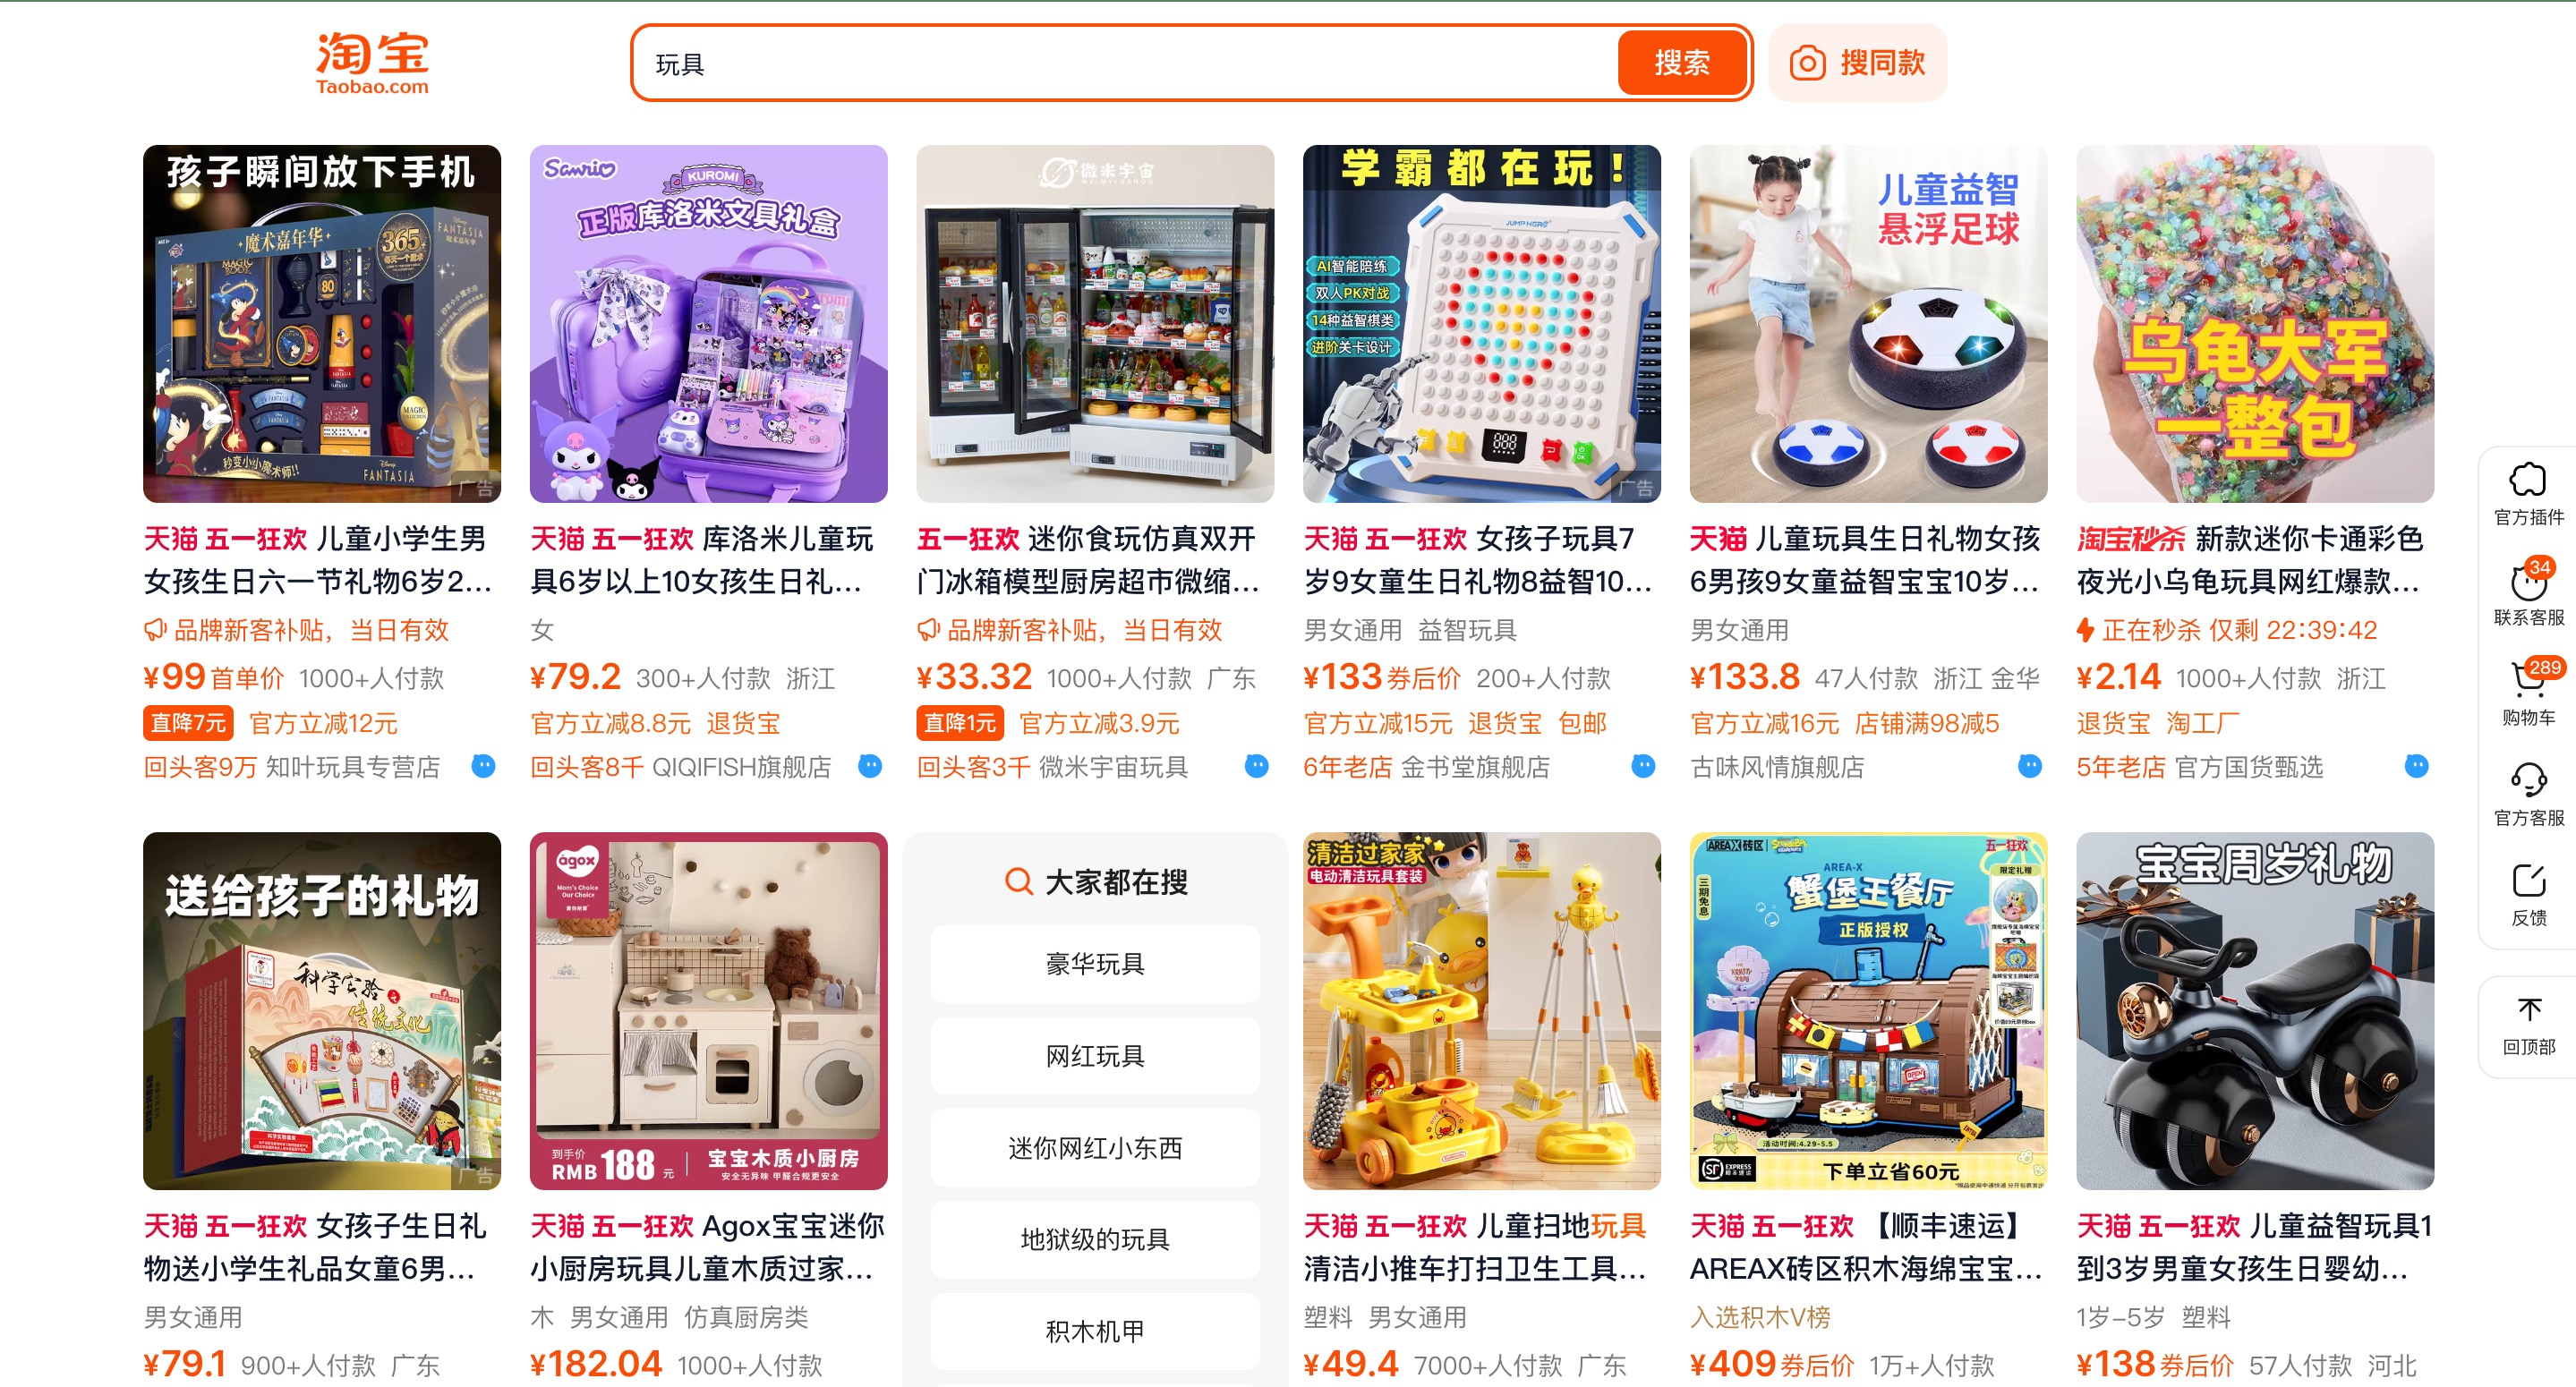Click the orange 搜索 button

pyautogui.click(x=1681, y=63)
